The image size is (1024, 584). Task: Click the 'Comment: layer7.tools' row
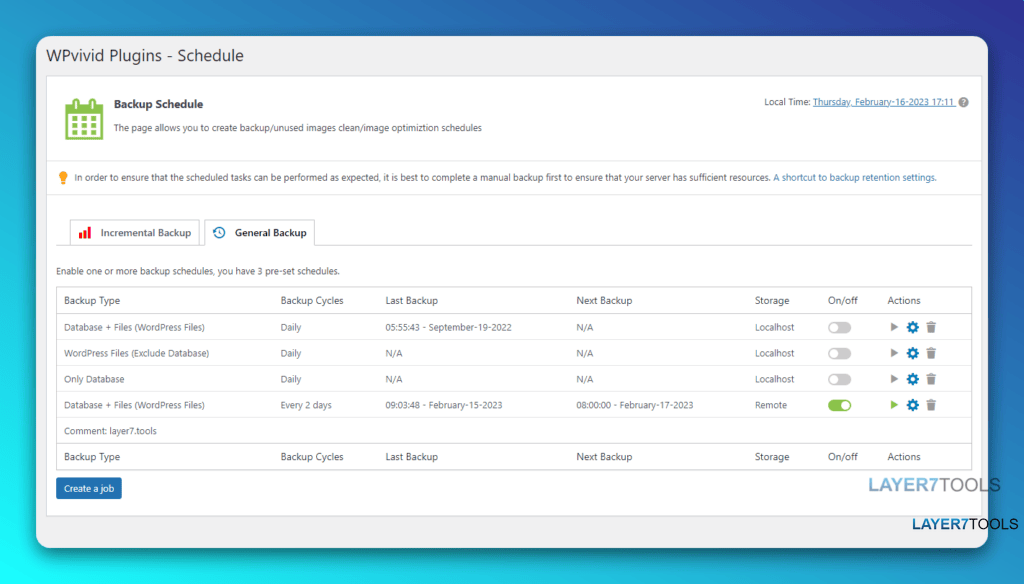(x=514, y=431)
